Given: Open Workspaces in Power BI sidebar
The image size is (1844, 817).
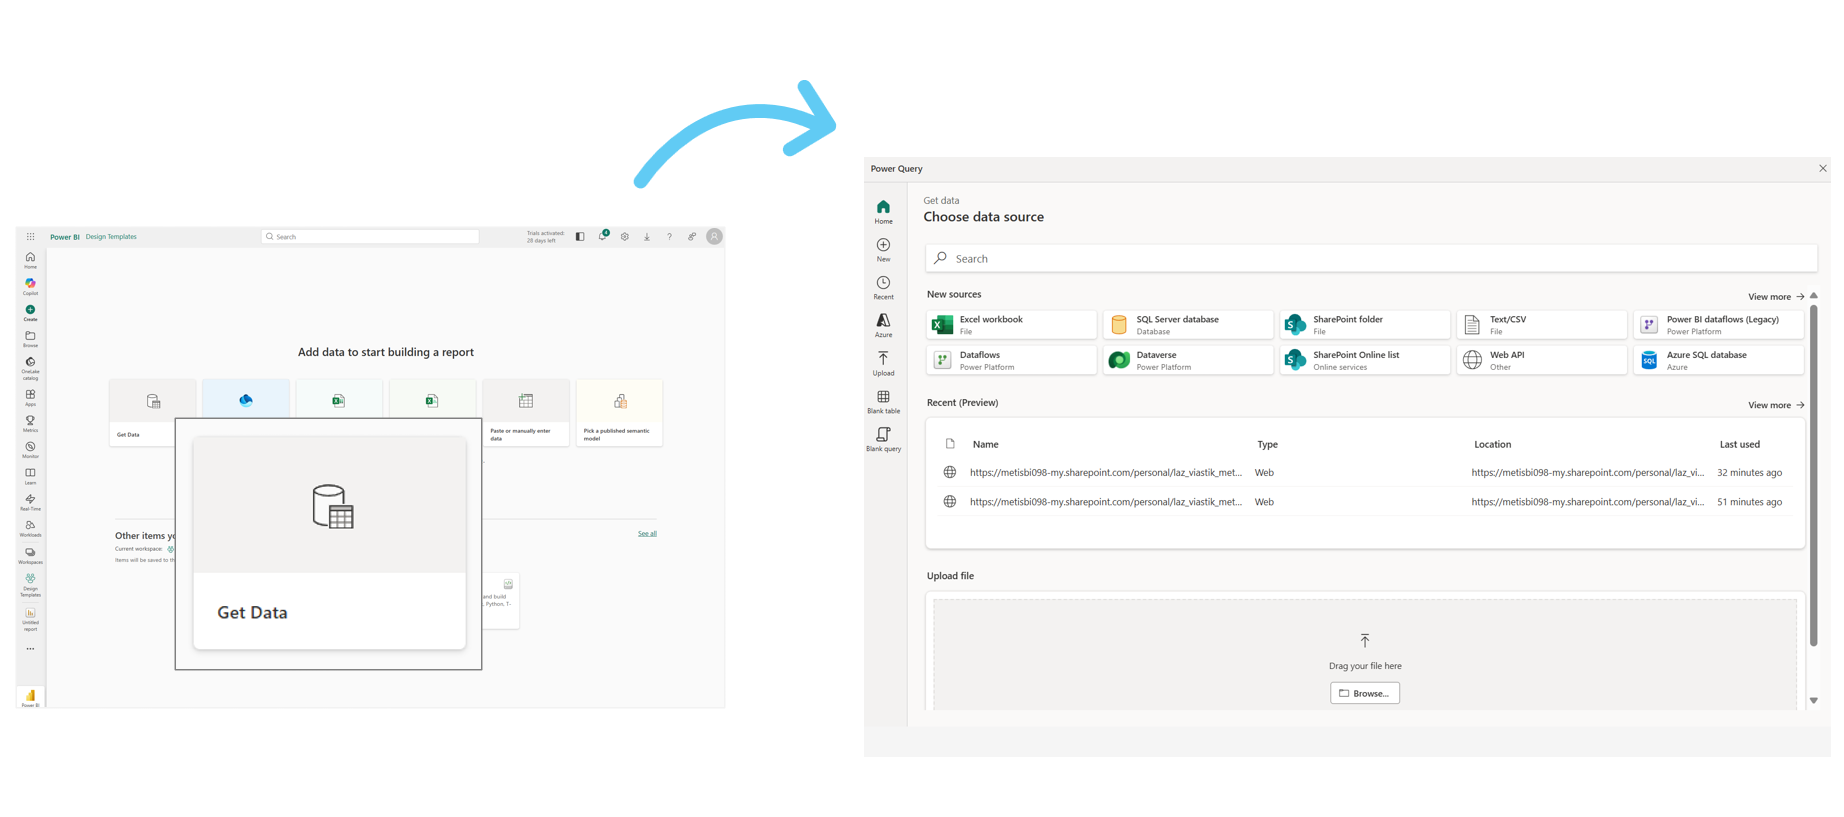Looking at the screenshot, I should point(30,555).
